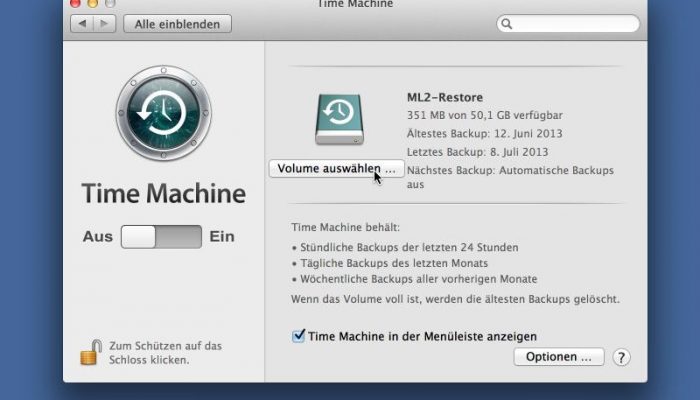Click the large Time Machine title text
The height and width of the screenshot is (400, 700).
pos(163,193)
